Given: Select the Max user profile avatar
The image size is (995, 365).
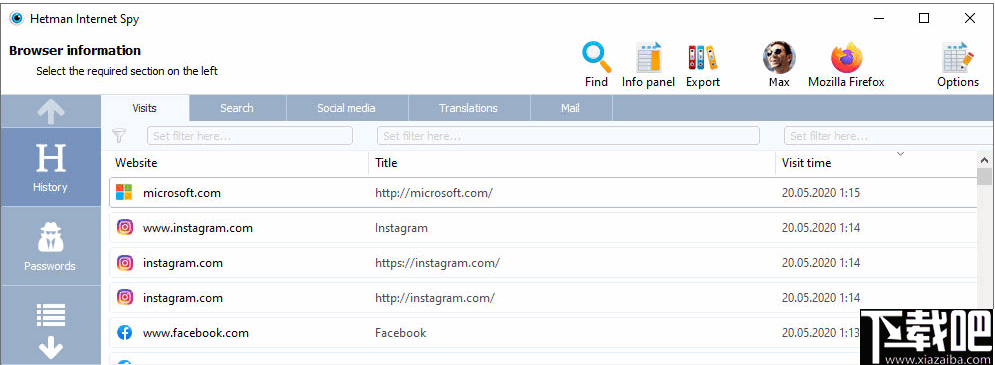Looking at the screenshot, I should 779,58.
